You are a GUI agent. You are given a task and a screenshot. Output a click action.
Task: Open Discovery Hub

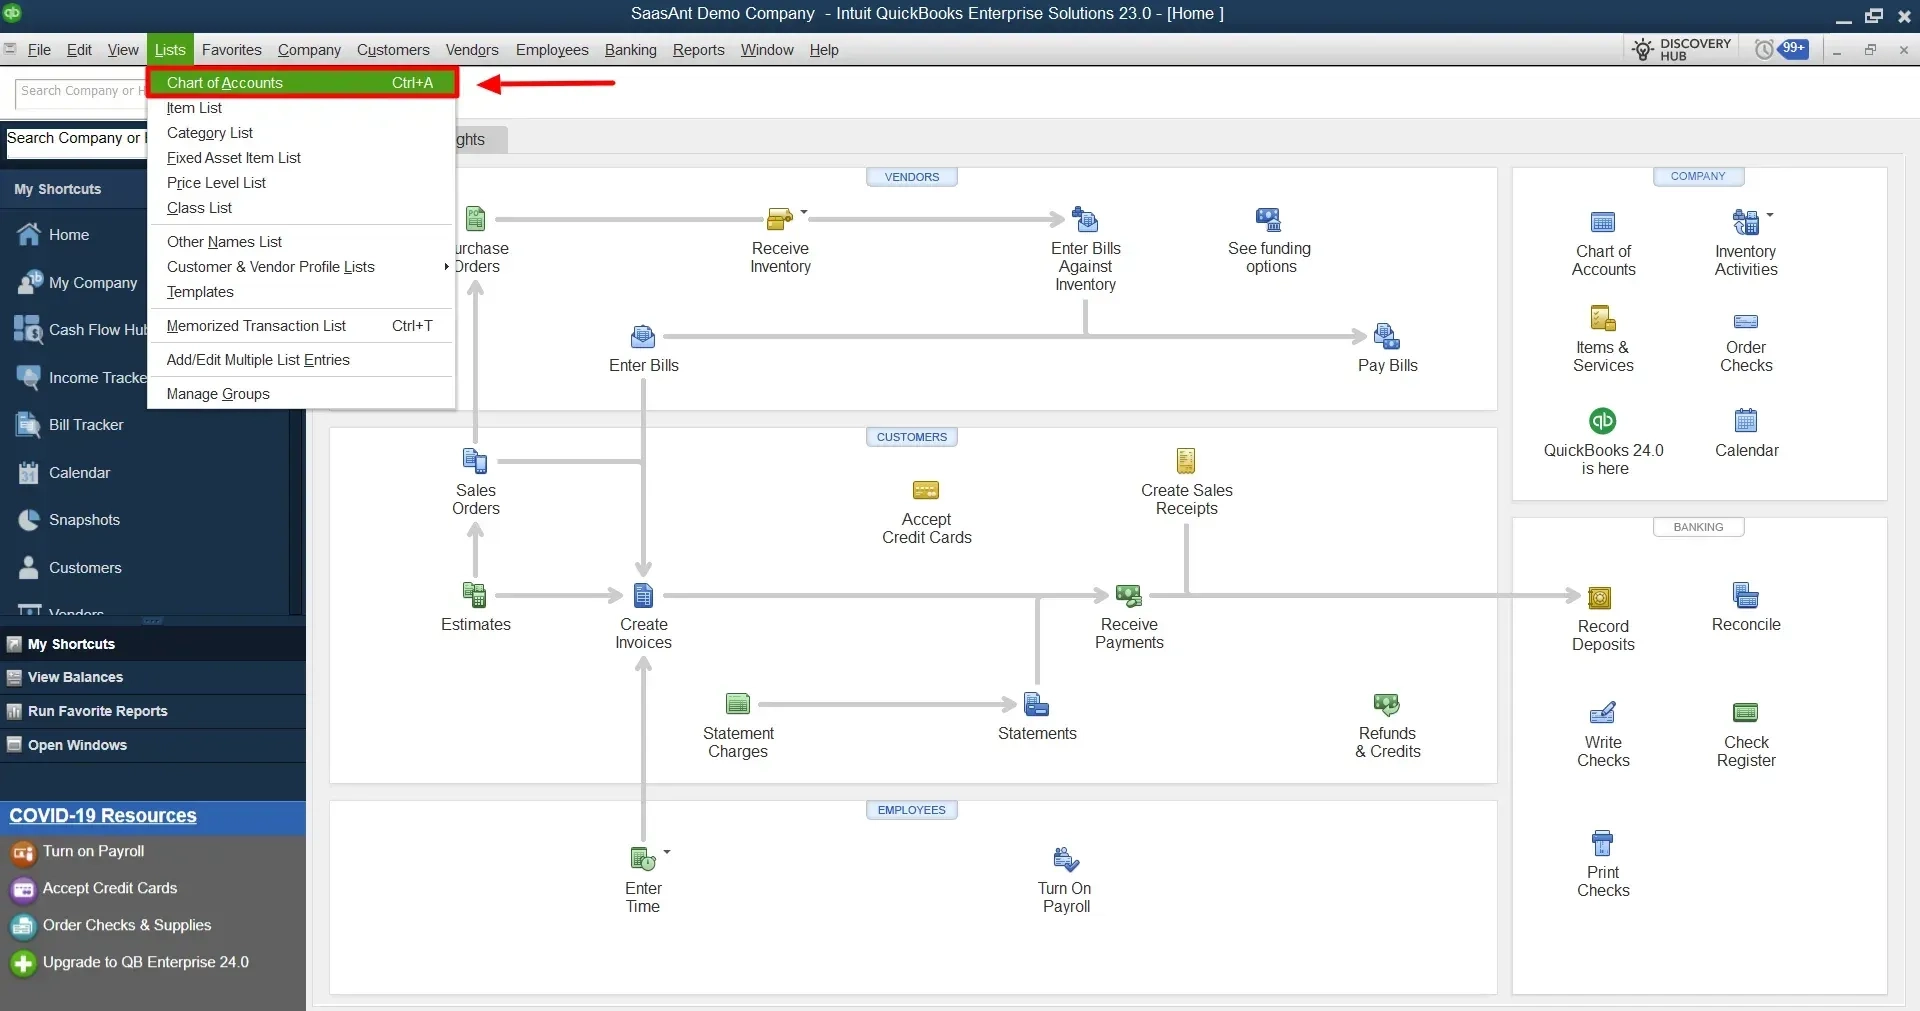coord(1682,49)
